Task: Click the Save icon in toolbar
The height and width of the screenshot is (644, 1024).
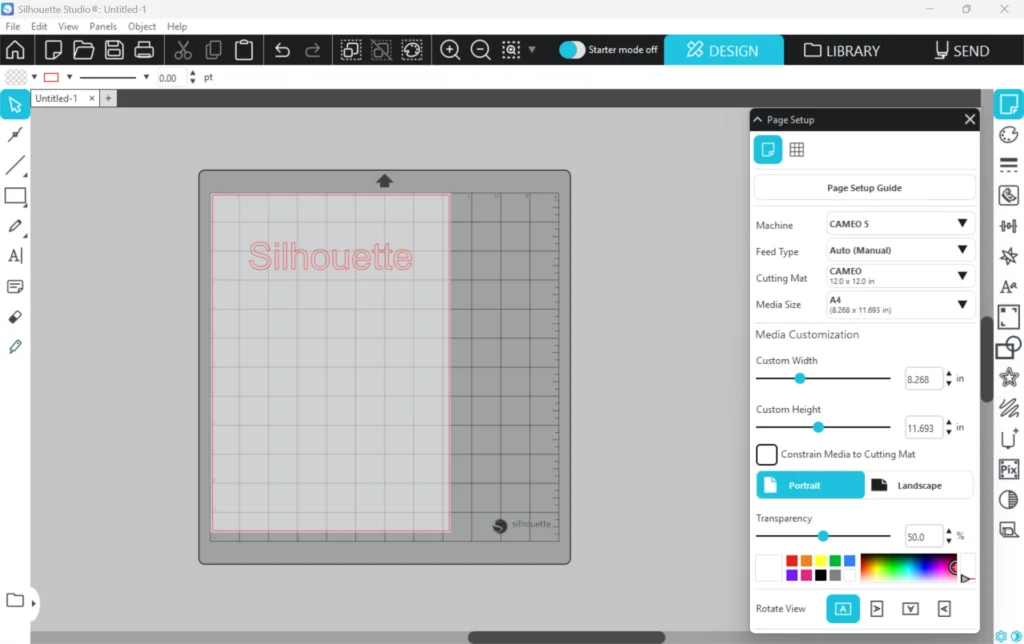Action: (114, 50)
